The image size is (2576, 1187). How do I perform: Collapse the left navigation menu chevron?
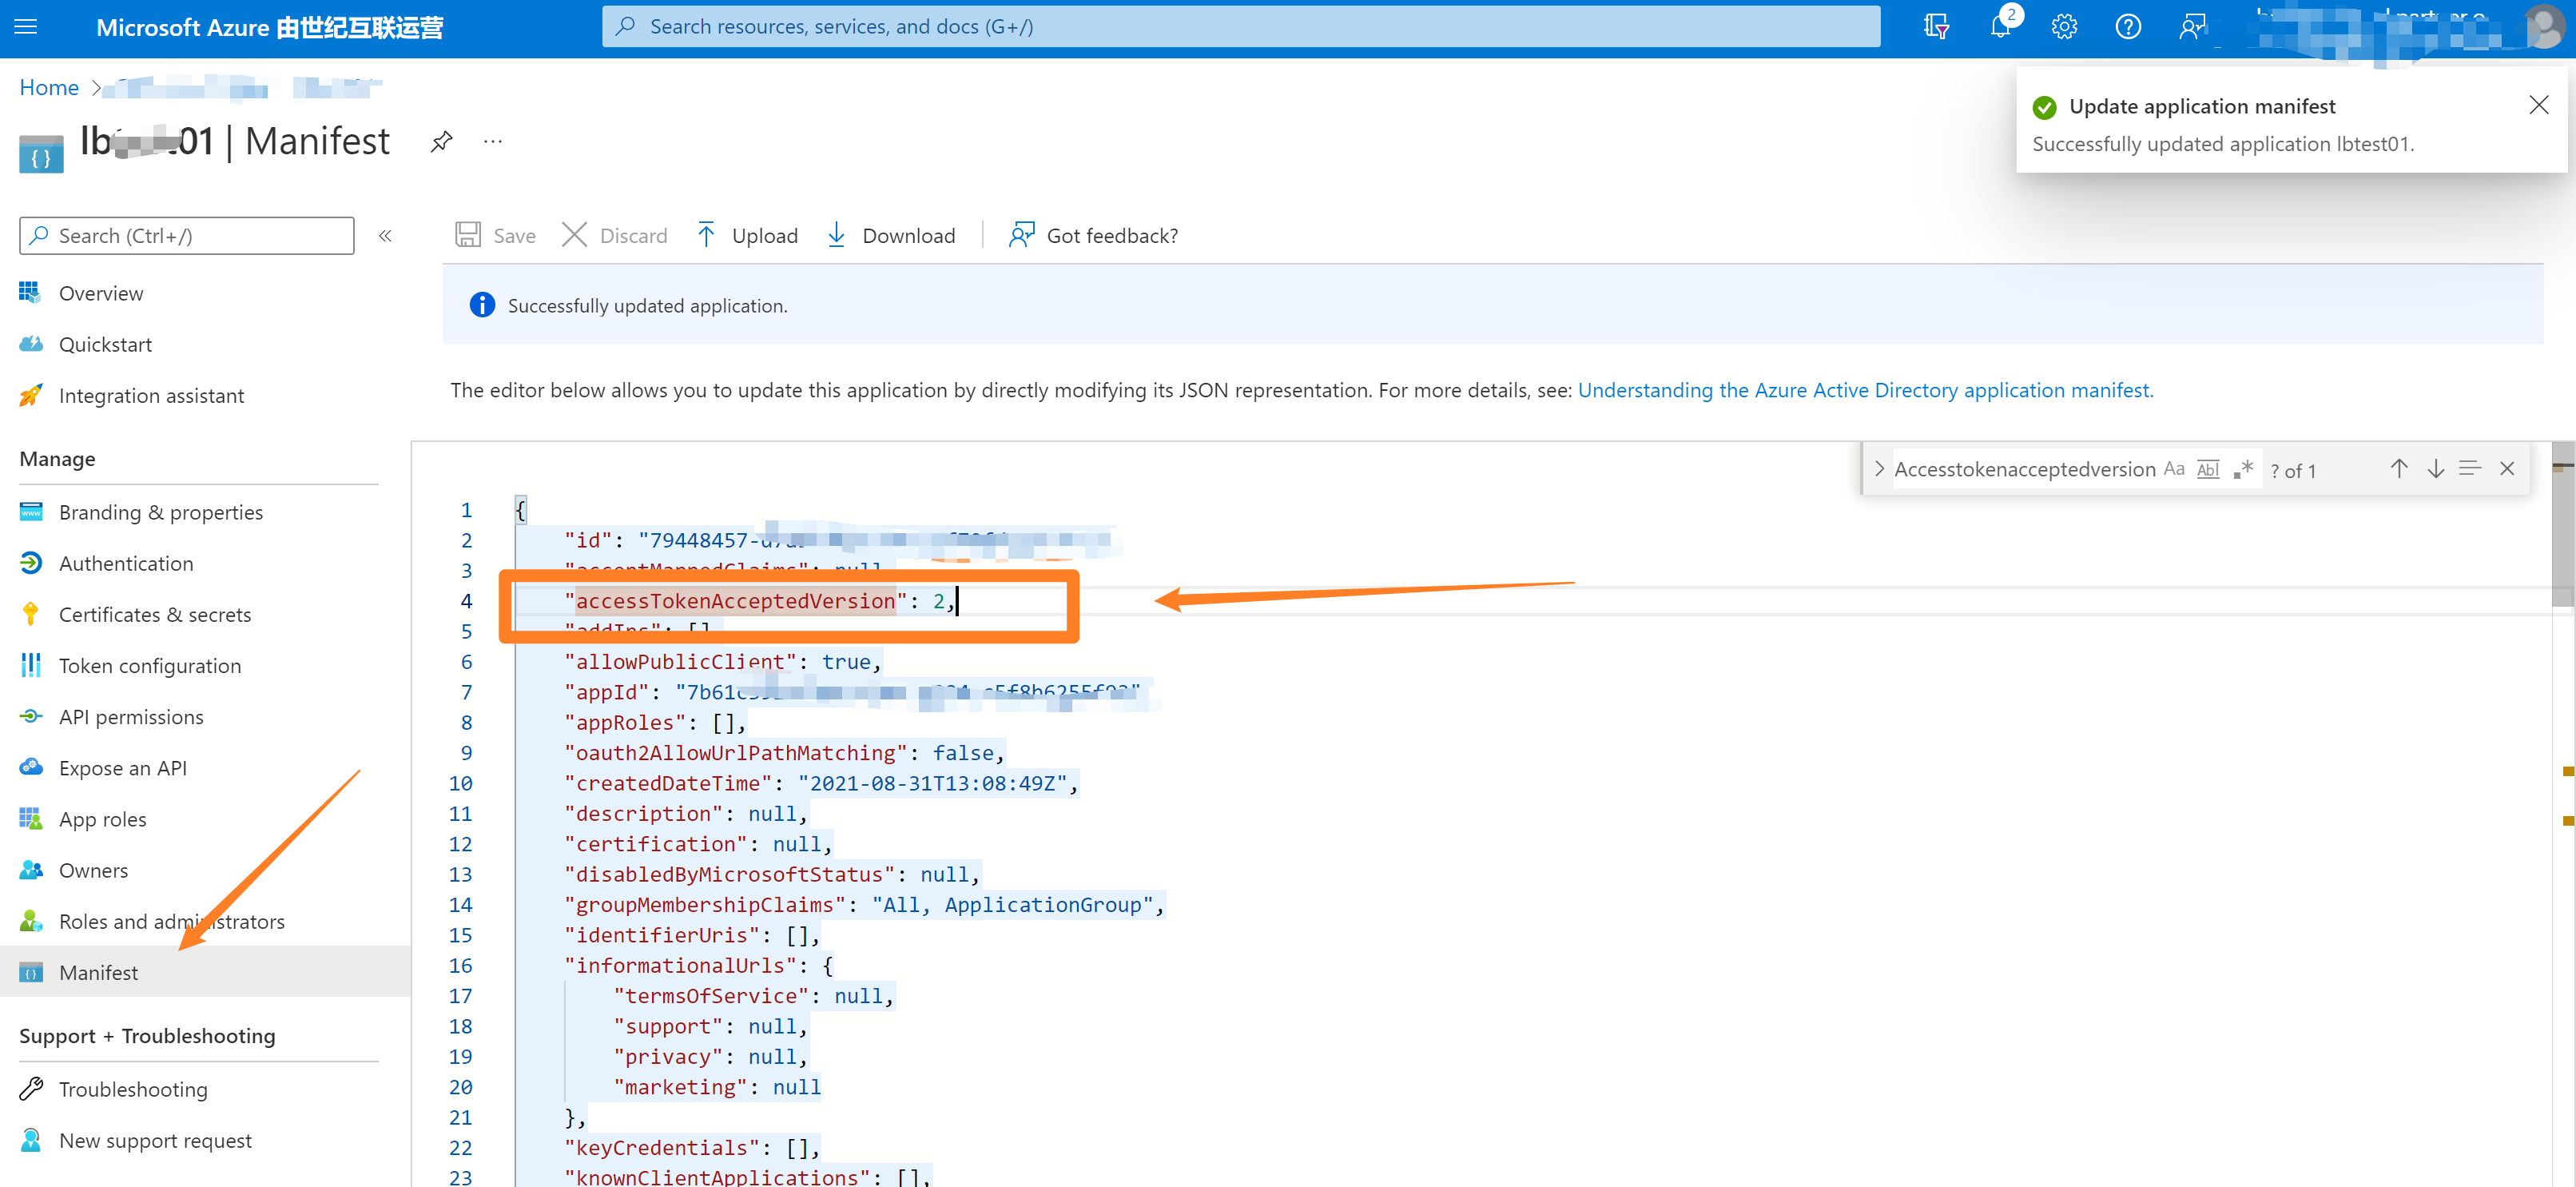385,236
